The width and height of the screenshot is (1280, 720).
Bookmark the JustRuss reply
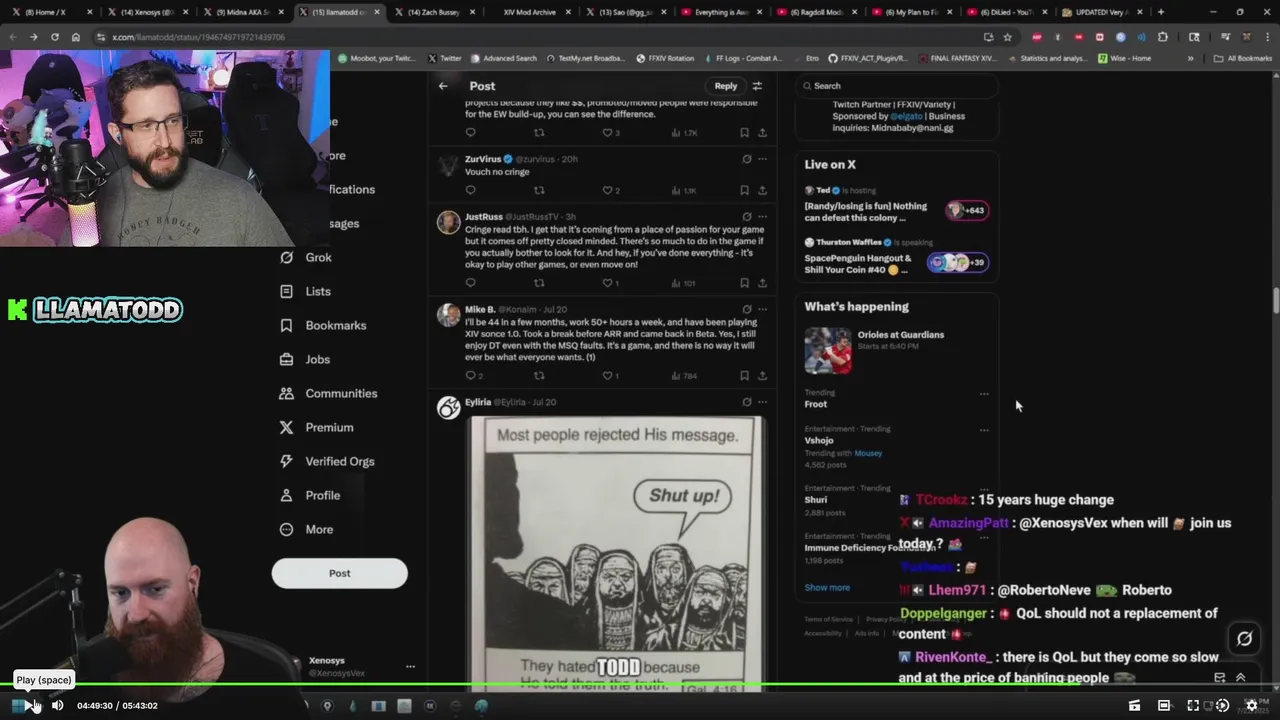744,283
